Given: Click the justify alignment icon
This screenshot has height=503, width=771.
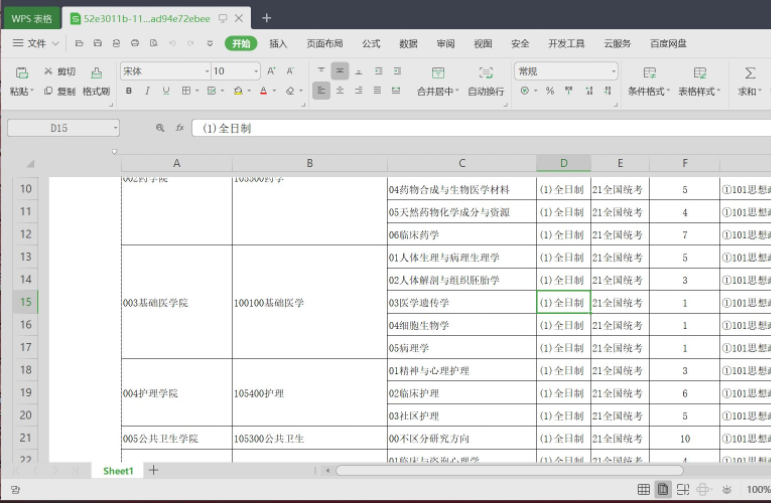Looking at the screenshot, I should point(377,91).
